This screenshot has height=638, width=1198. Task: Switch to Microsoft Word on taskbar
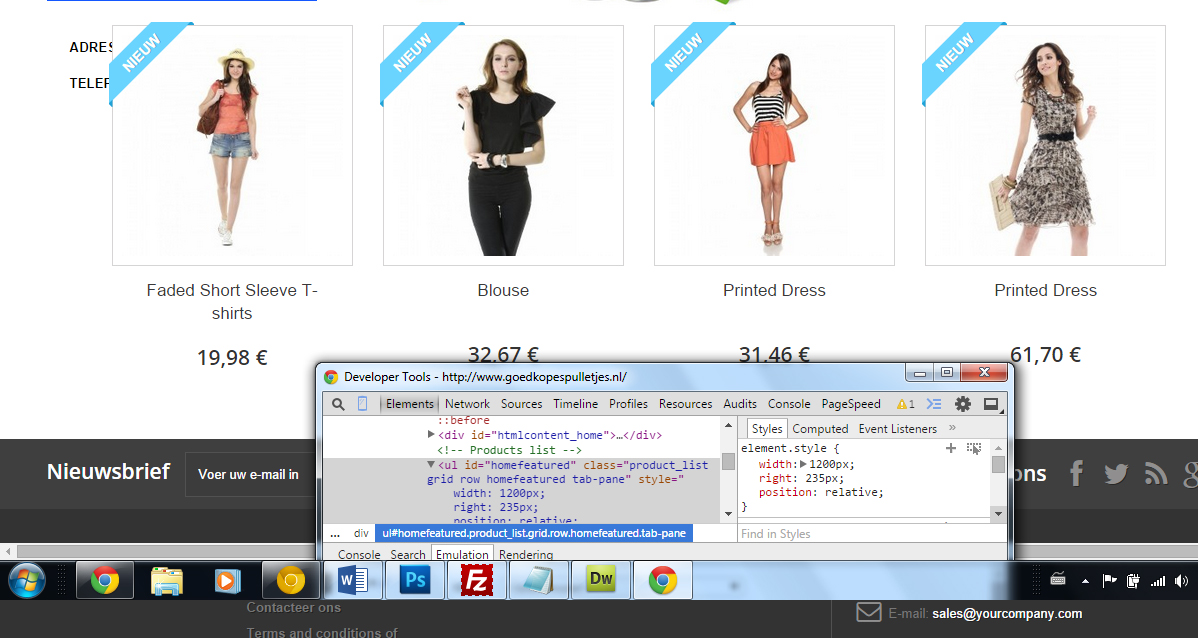[352, 581]
